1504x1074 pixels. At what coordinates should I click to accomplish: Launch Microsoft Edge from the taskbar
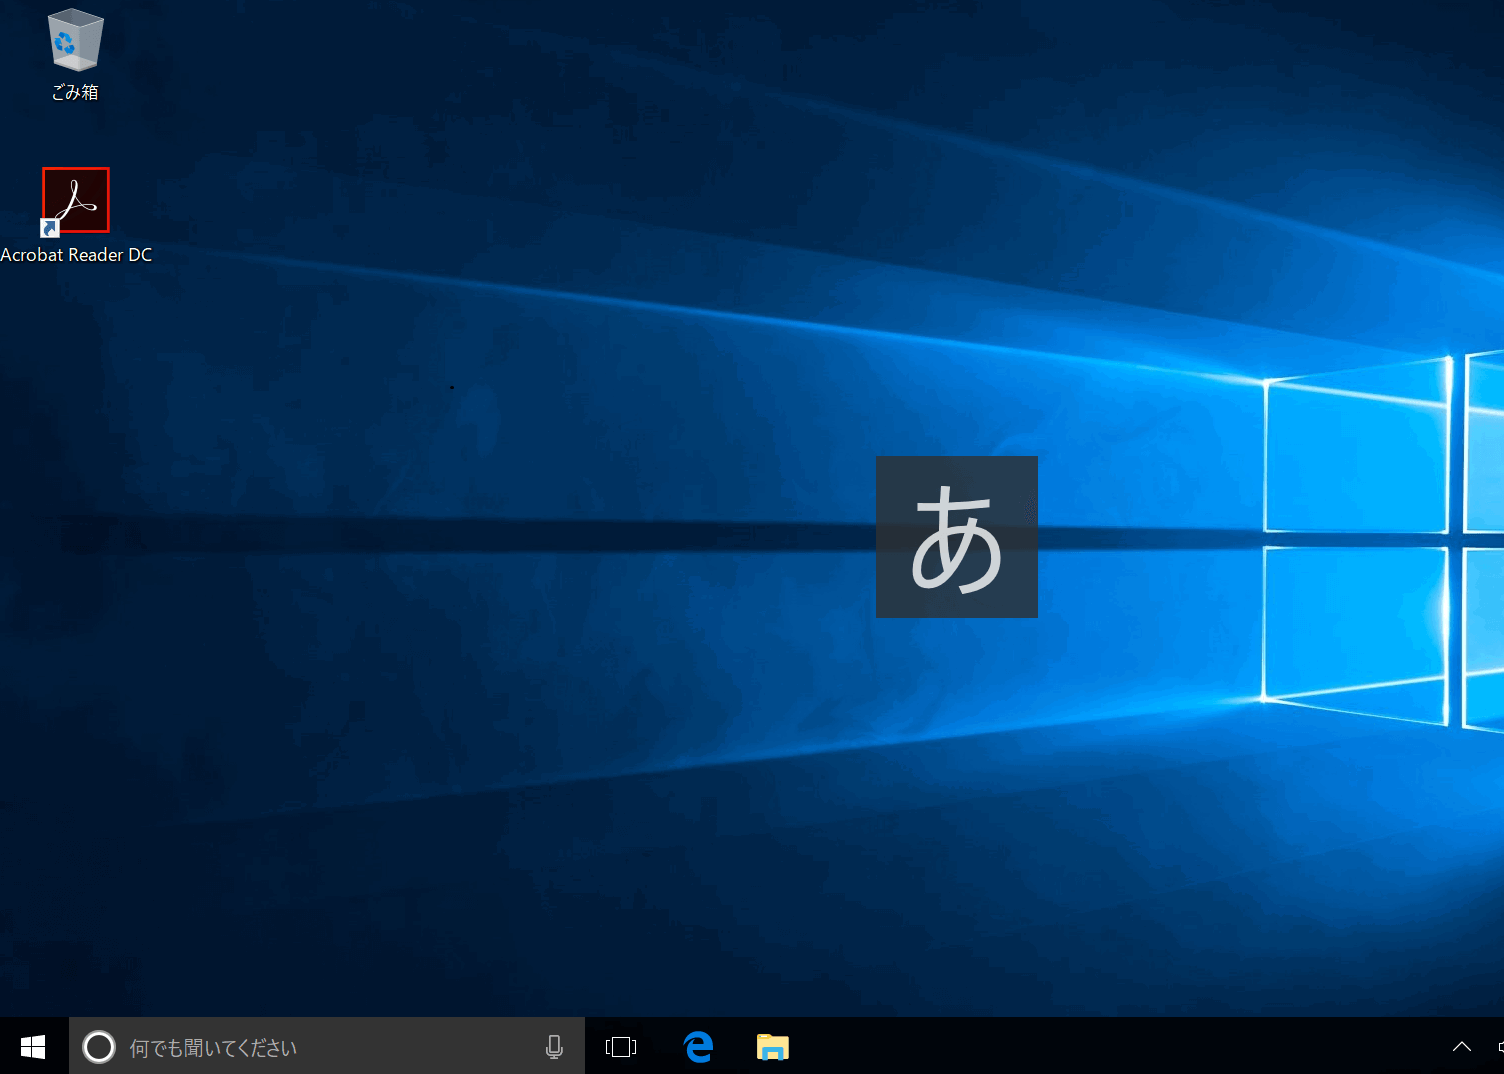click(698, 1047)
